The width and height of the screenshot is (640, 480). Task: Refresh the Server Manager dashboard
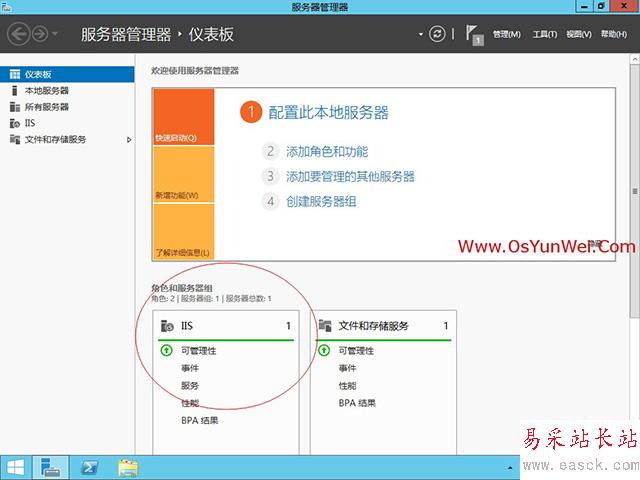(437, 34)
